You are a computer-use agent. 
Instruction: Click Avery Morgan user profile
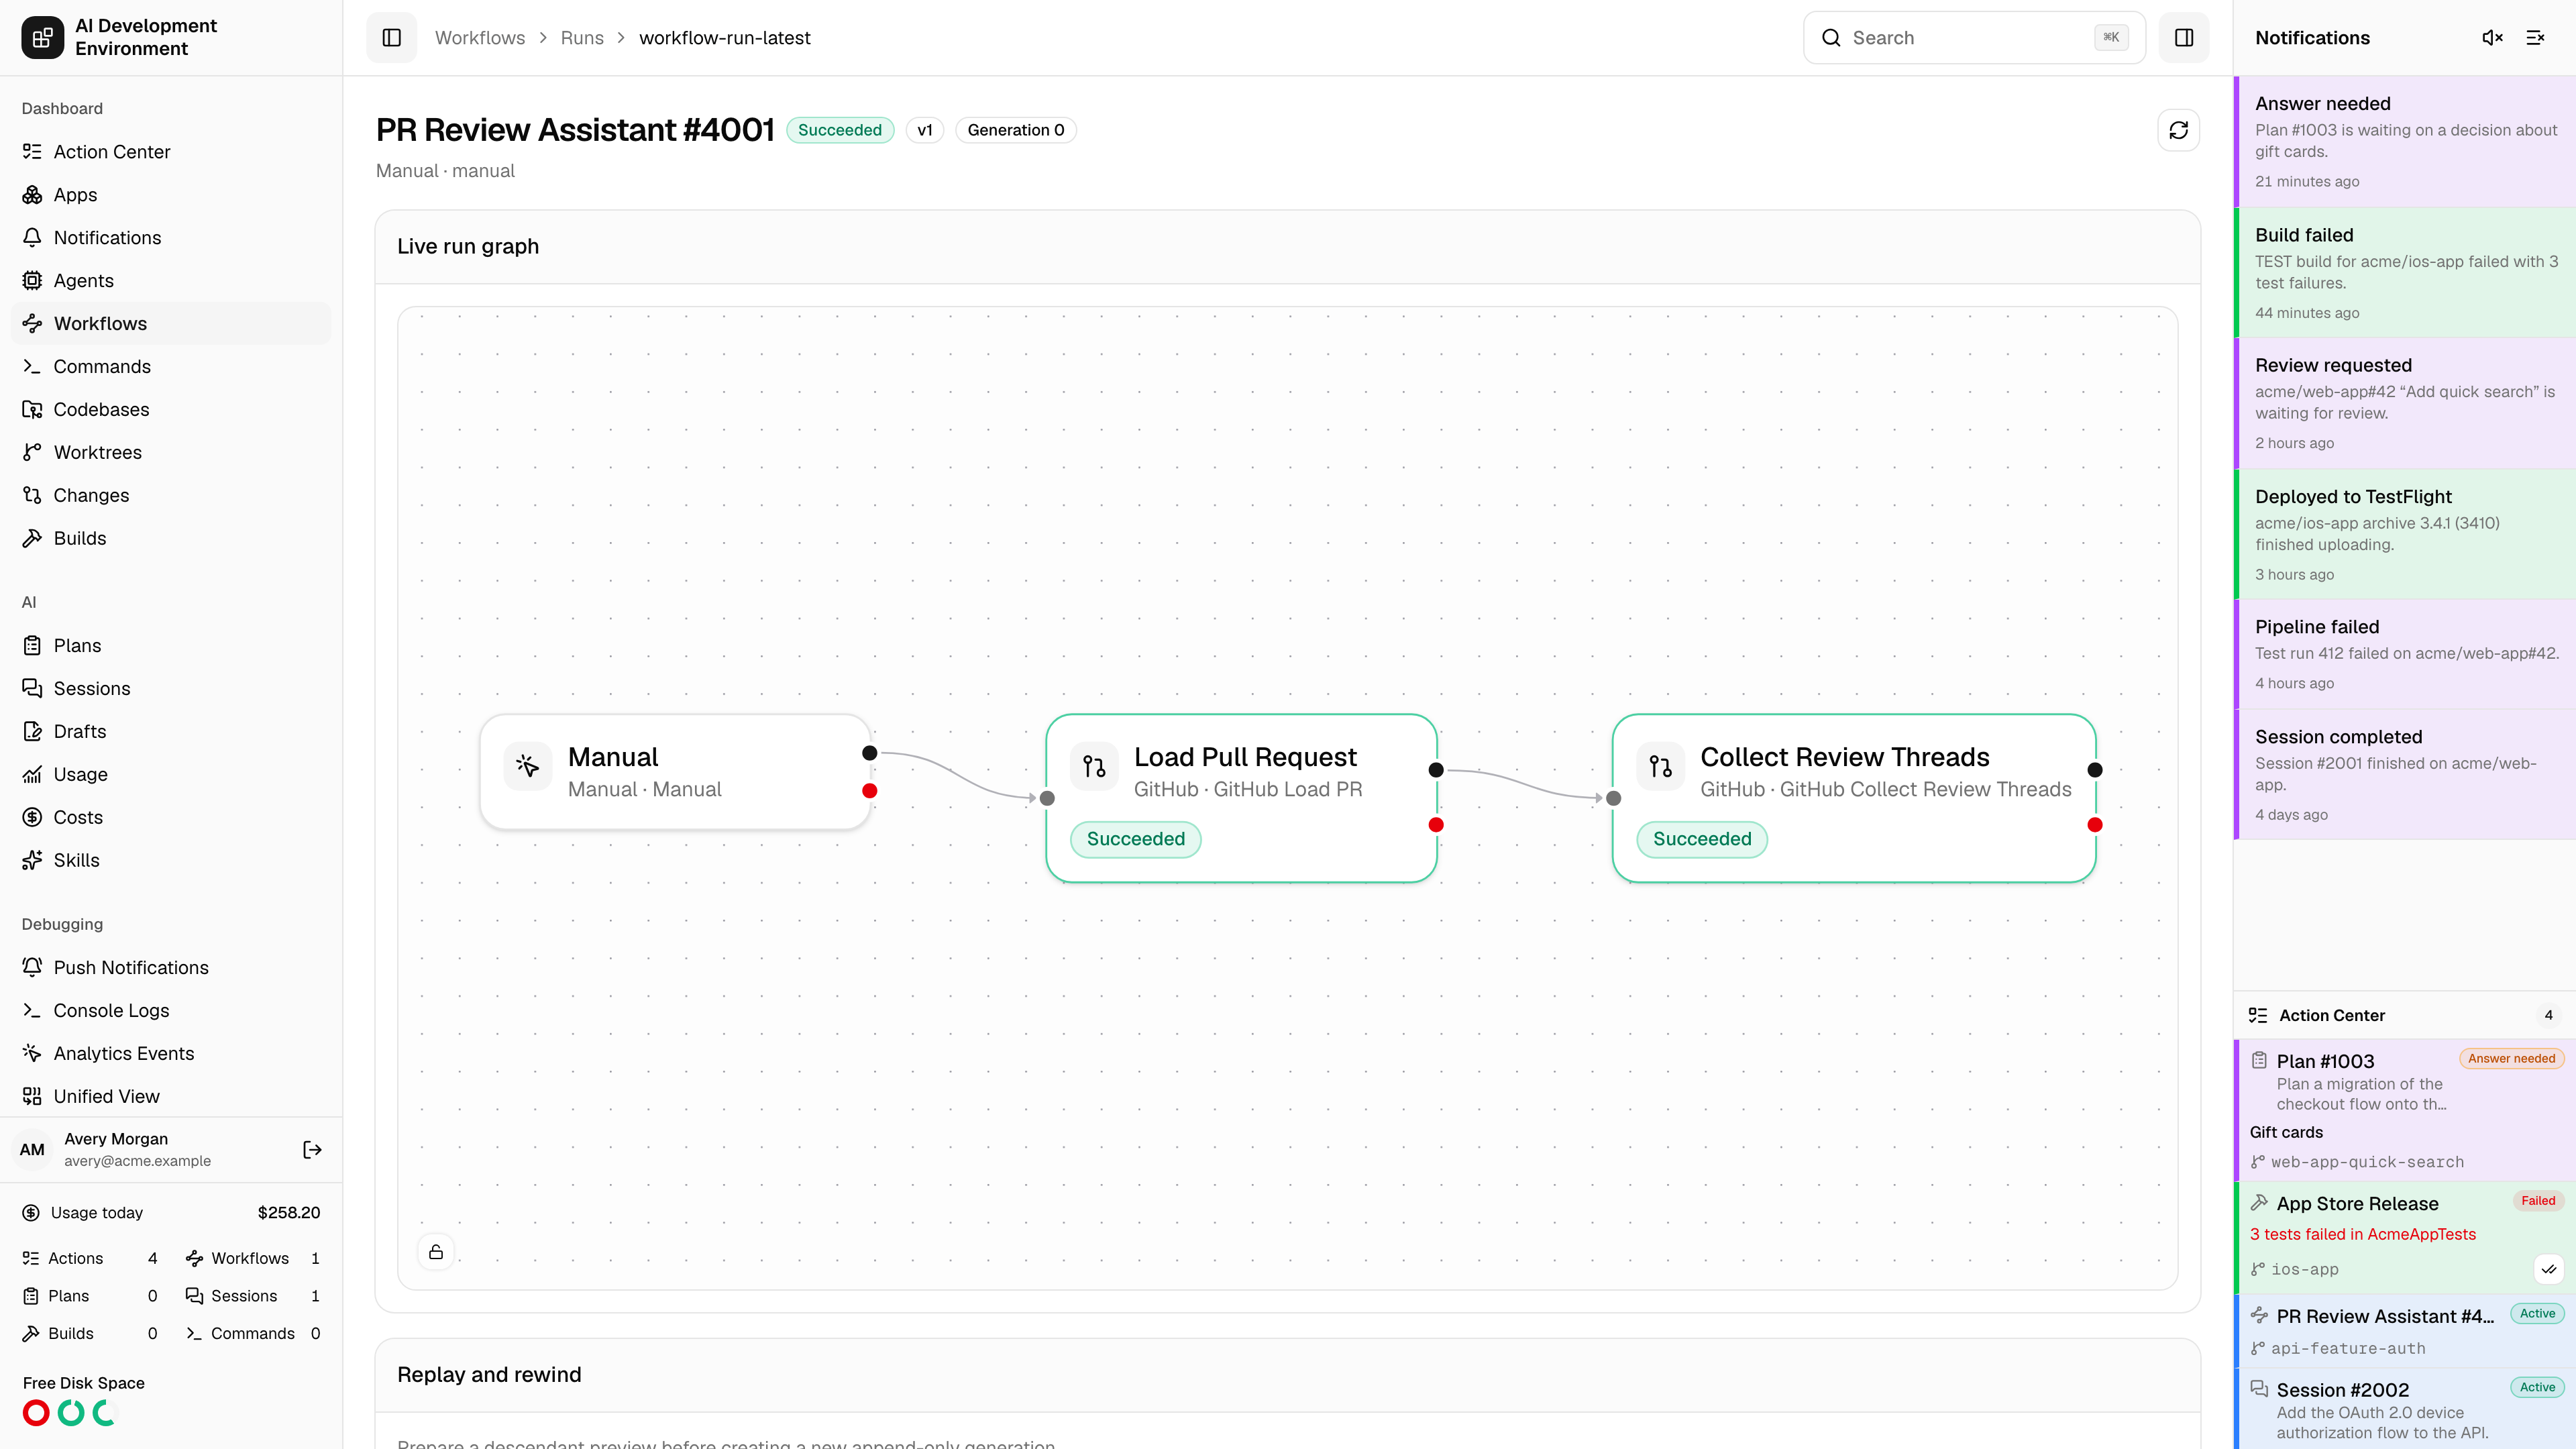(x=137, y=1150)
